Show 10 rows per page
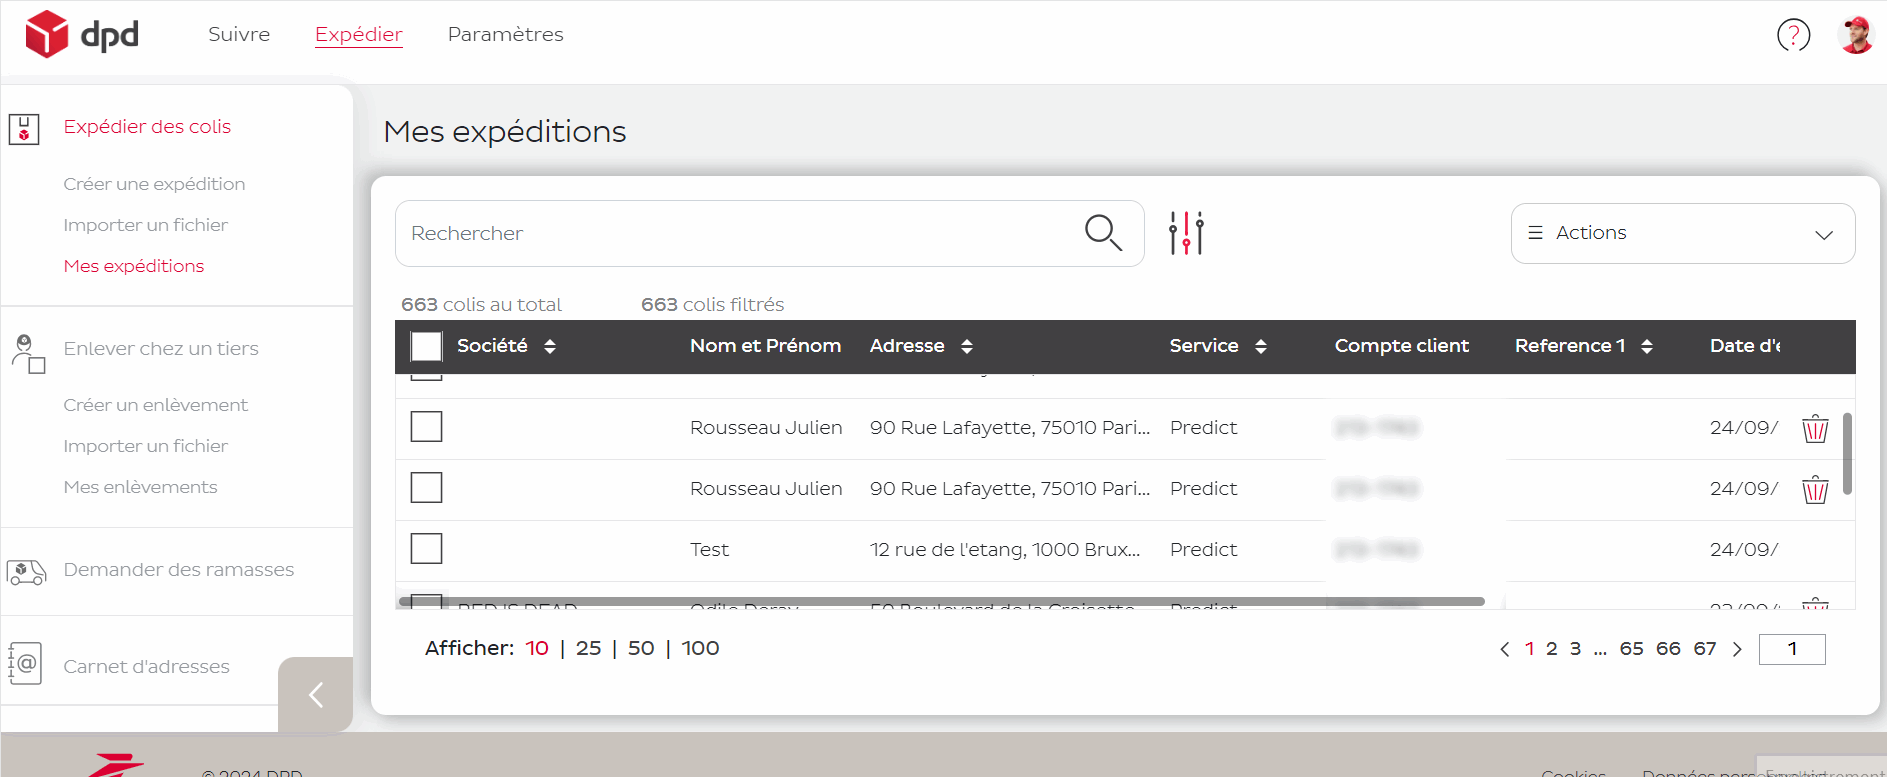The image size is (1887, 777). pyautogui.click(x=537, y=648)
